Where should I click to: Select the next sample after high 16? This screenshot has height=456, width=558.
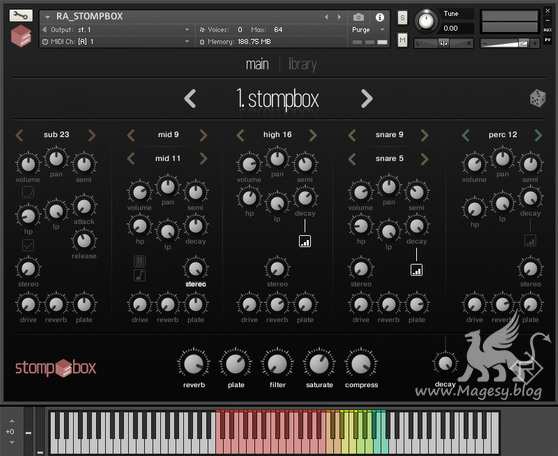coord(313,135)
